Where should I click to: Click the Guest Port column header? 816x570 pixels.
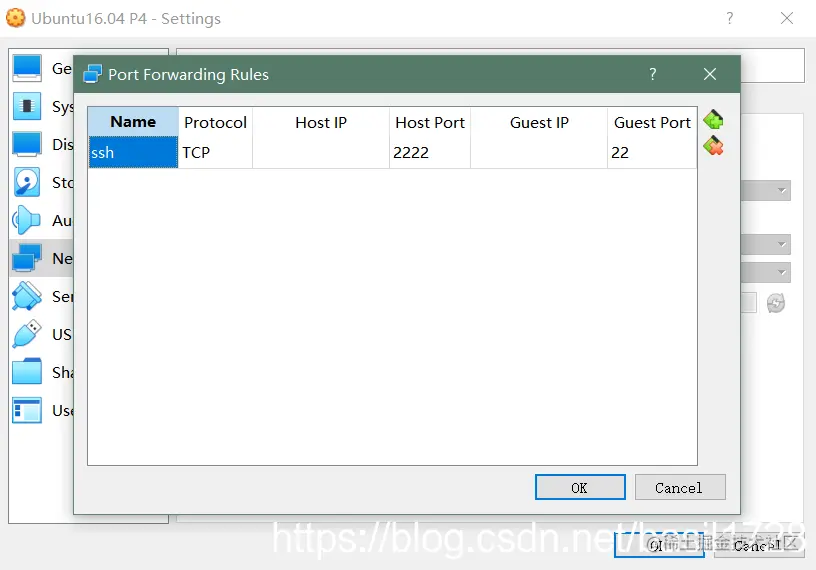tap(652, 122)
